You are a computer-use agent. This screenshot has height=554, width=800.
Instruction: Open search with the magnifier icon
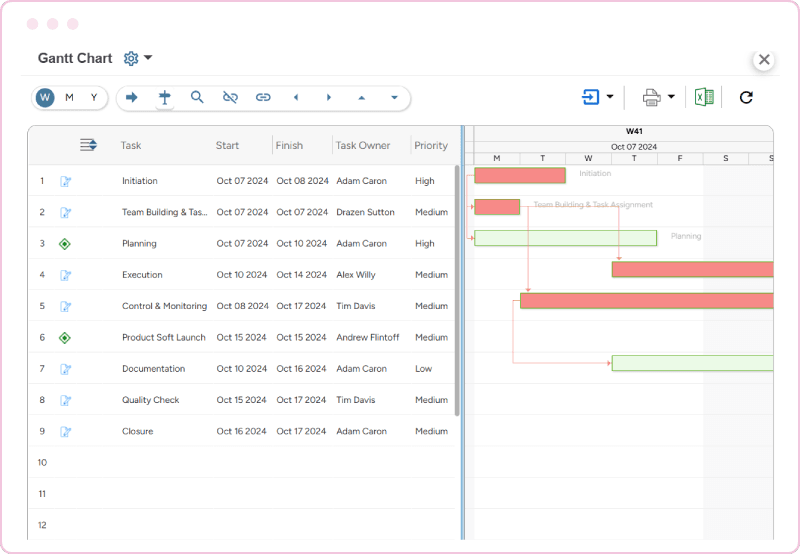point(197,97)
